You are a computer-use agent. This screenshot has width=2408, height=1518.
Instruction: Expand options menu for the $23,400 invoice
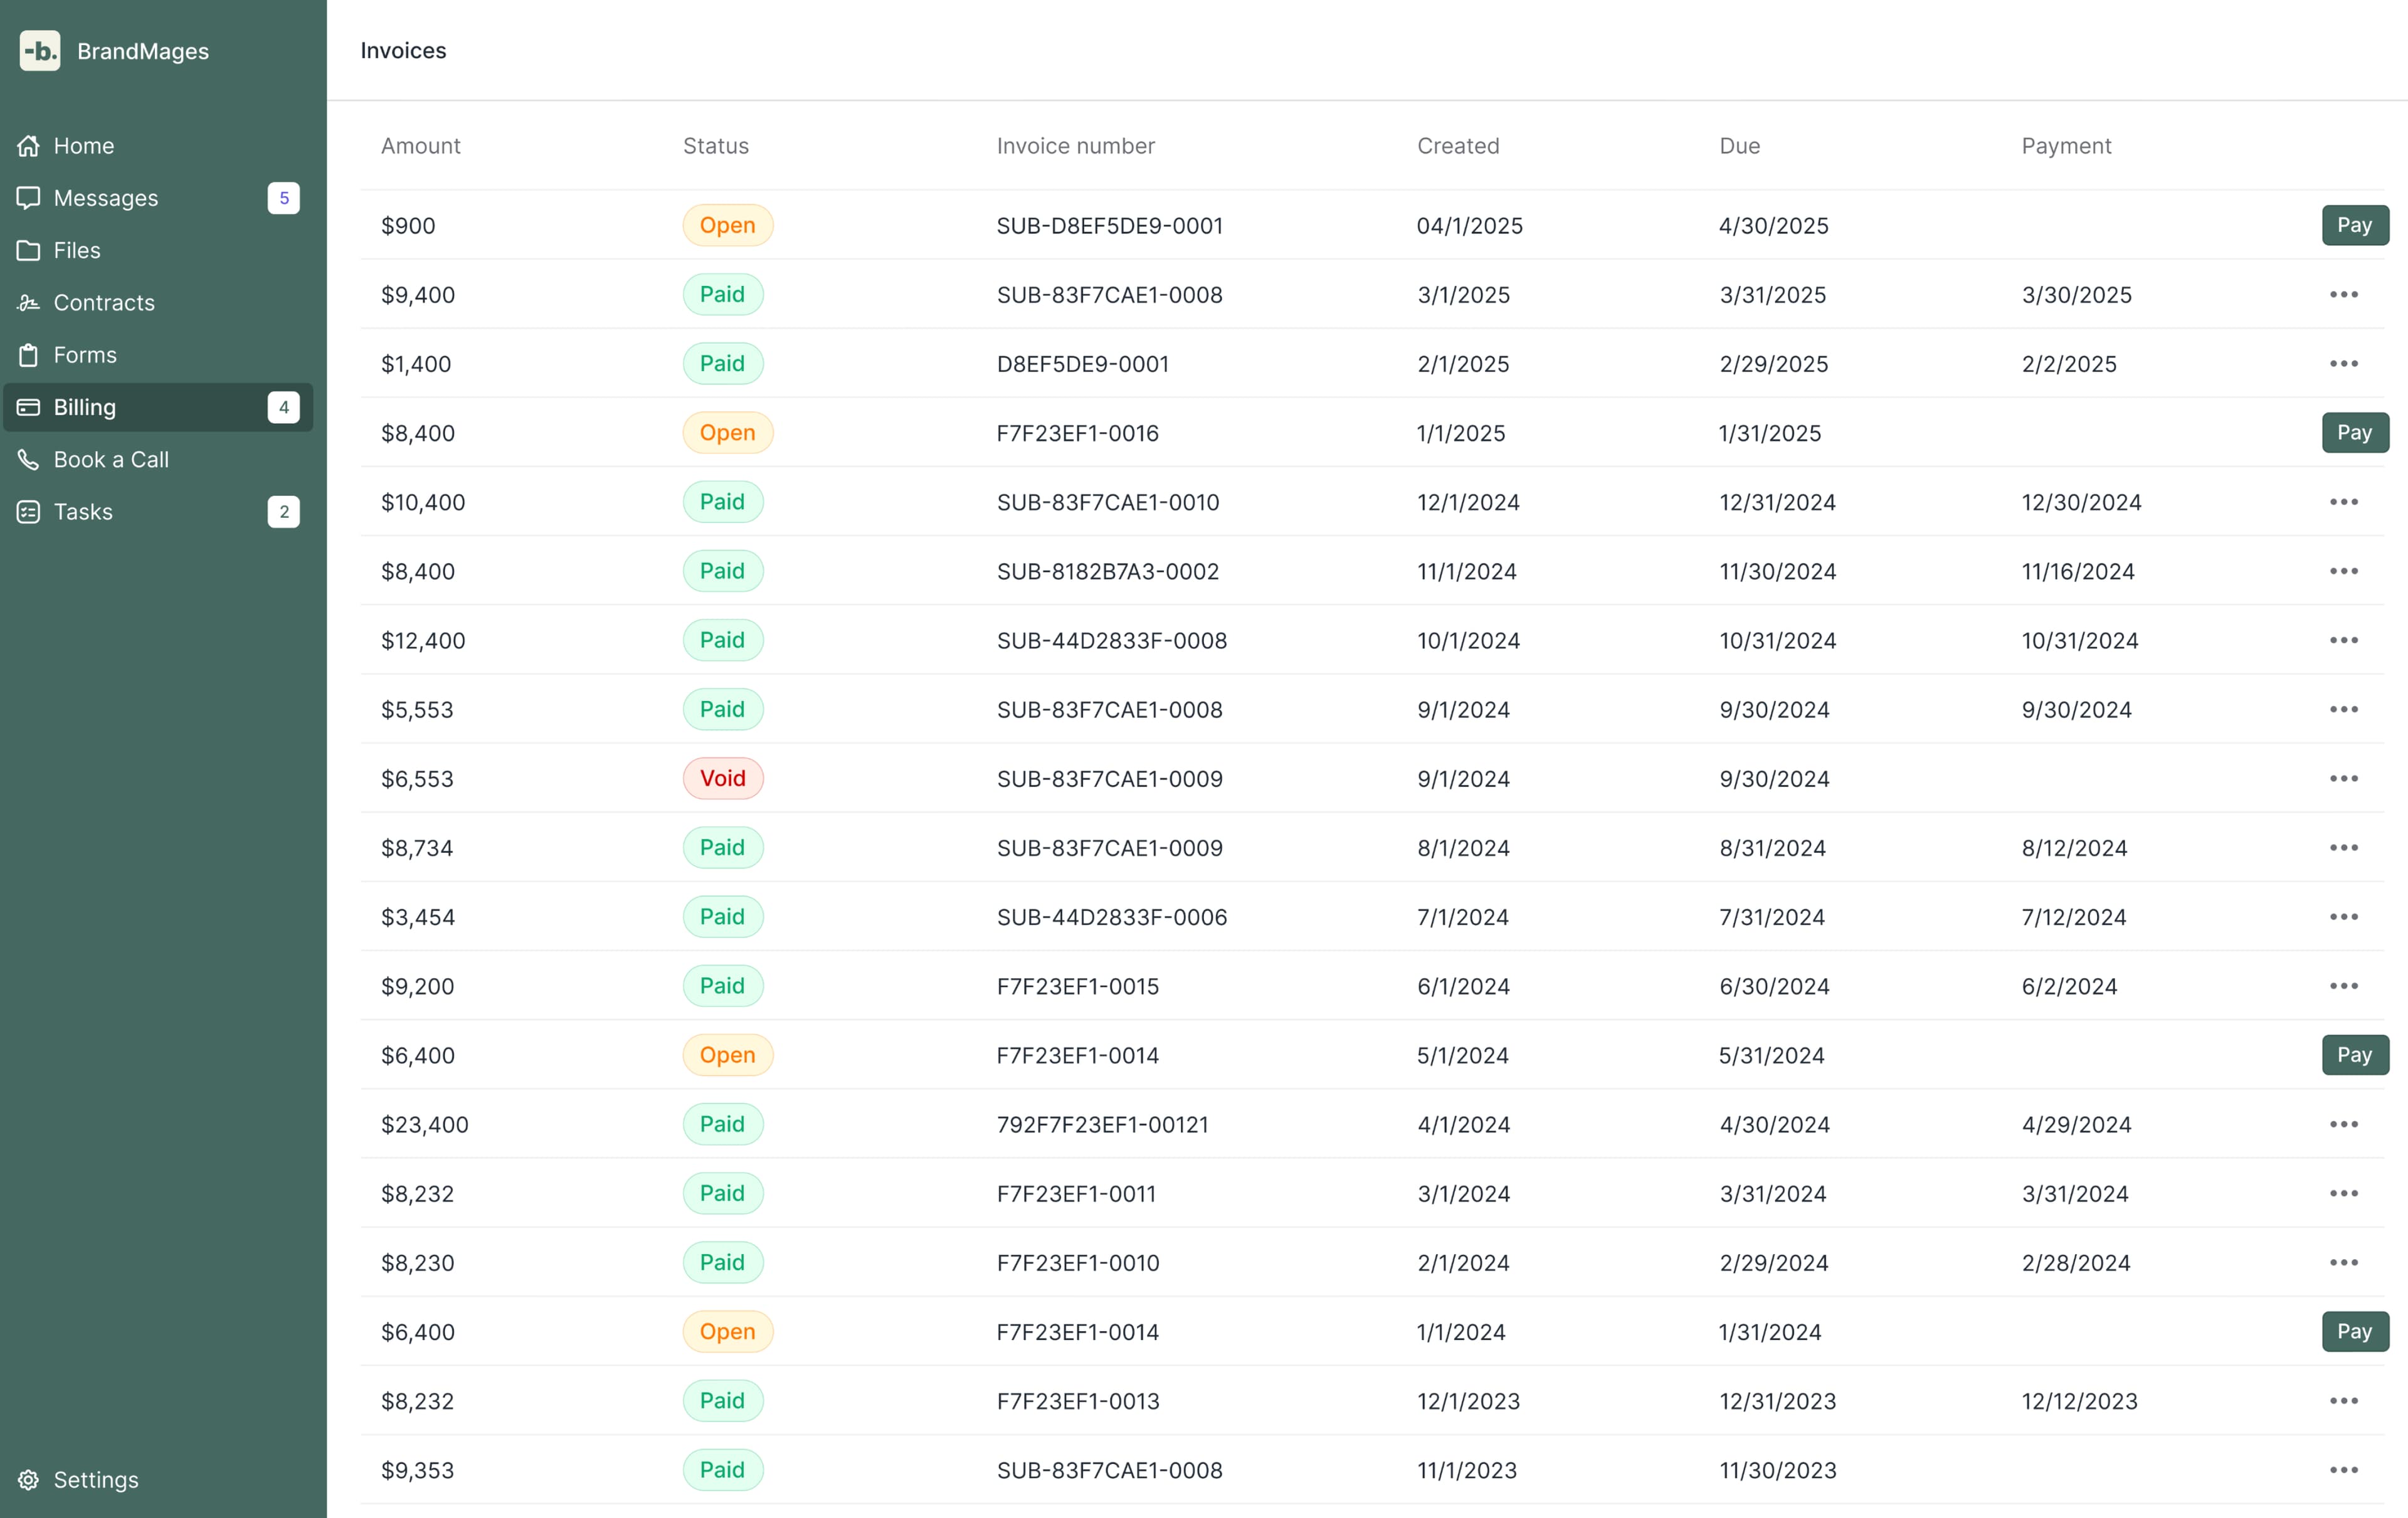pos(2343,1125)
